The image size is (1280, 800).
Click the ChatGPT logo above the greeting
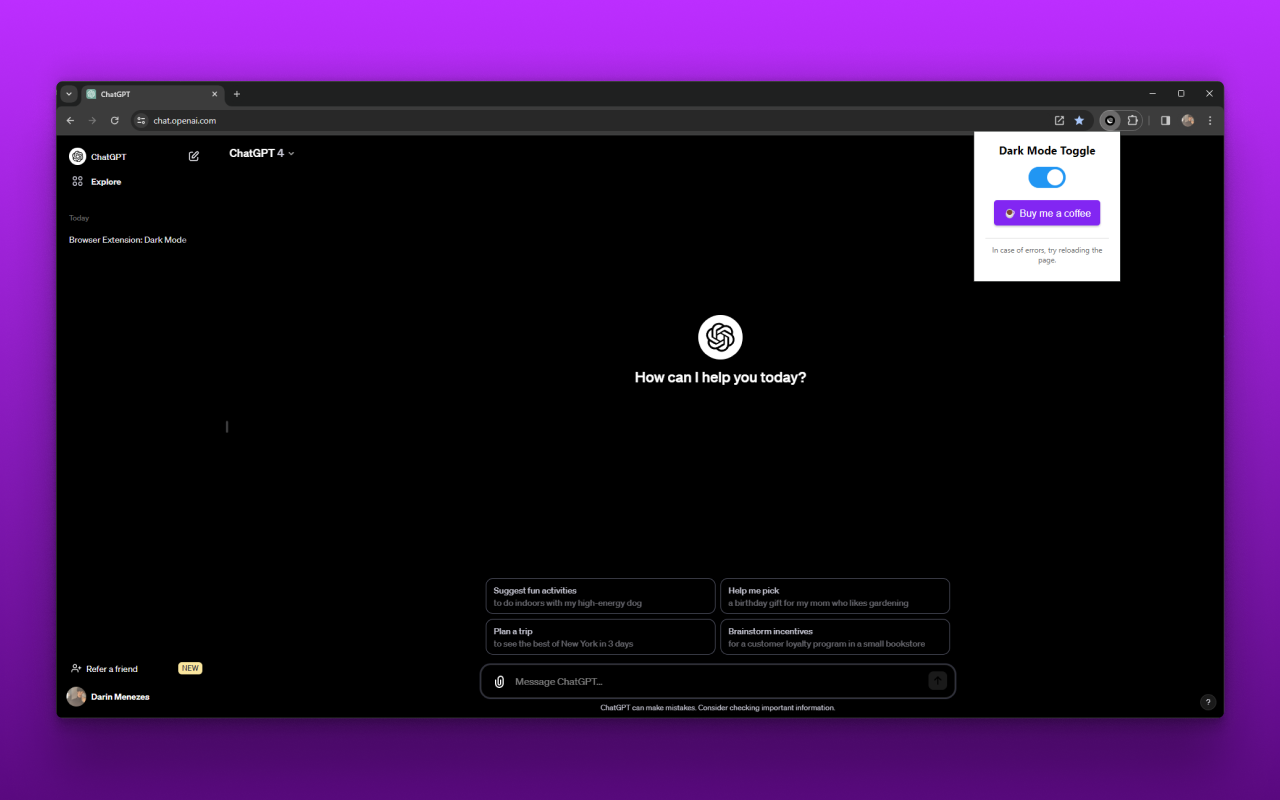[x=720, y=337]
